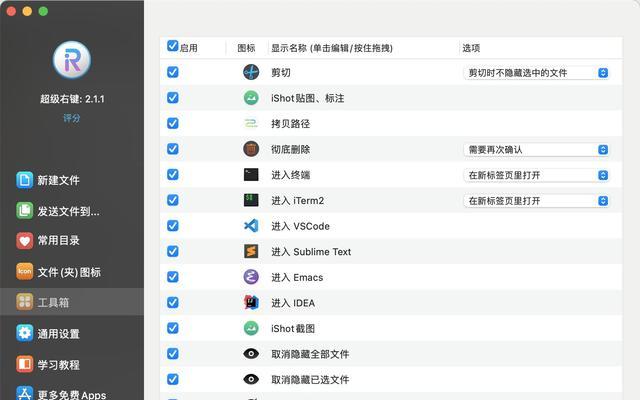Toggle the iShot 截图 checkbox
640x400 pixels.
point(173,328)
